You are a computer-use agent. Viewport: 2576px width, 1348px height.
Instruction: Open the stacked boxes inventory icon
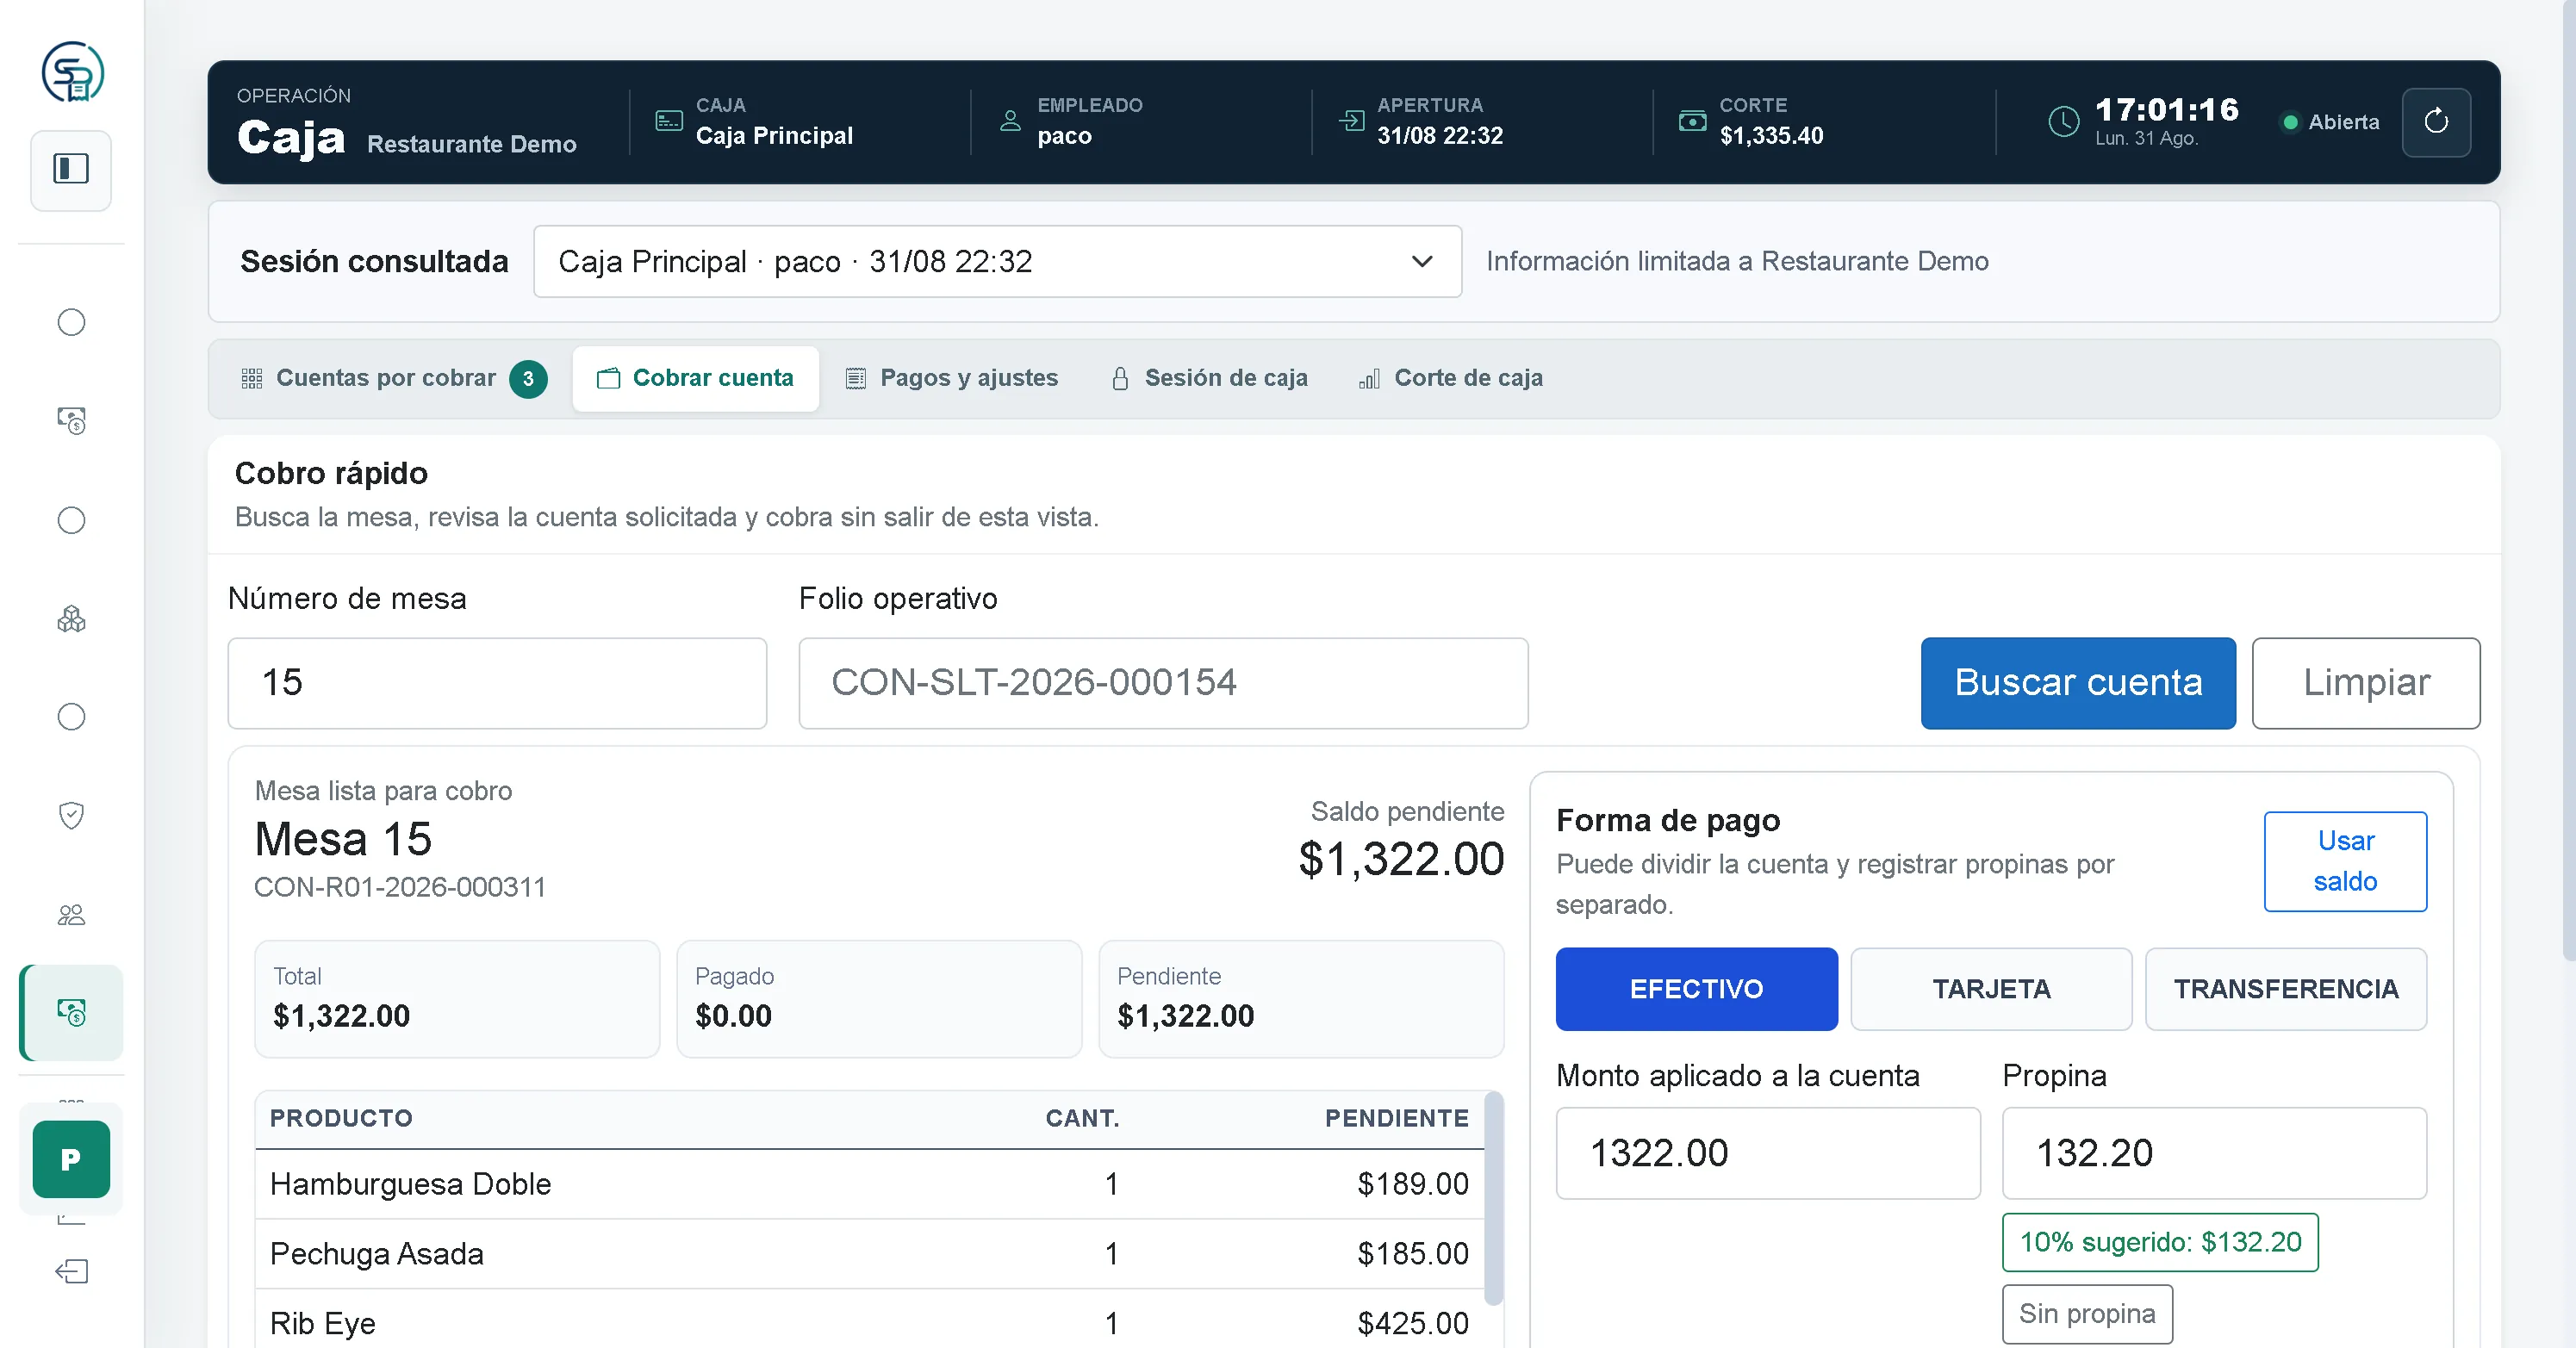tap(71, 619)
